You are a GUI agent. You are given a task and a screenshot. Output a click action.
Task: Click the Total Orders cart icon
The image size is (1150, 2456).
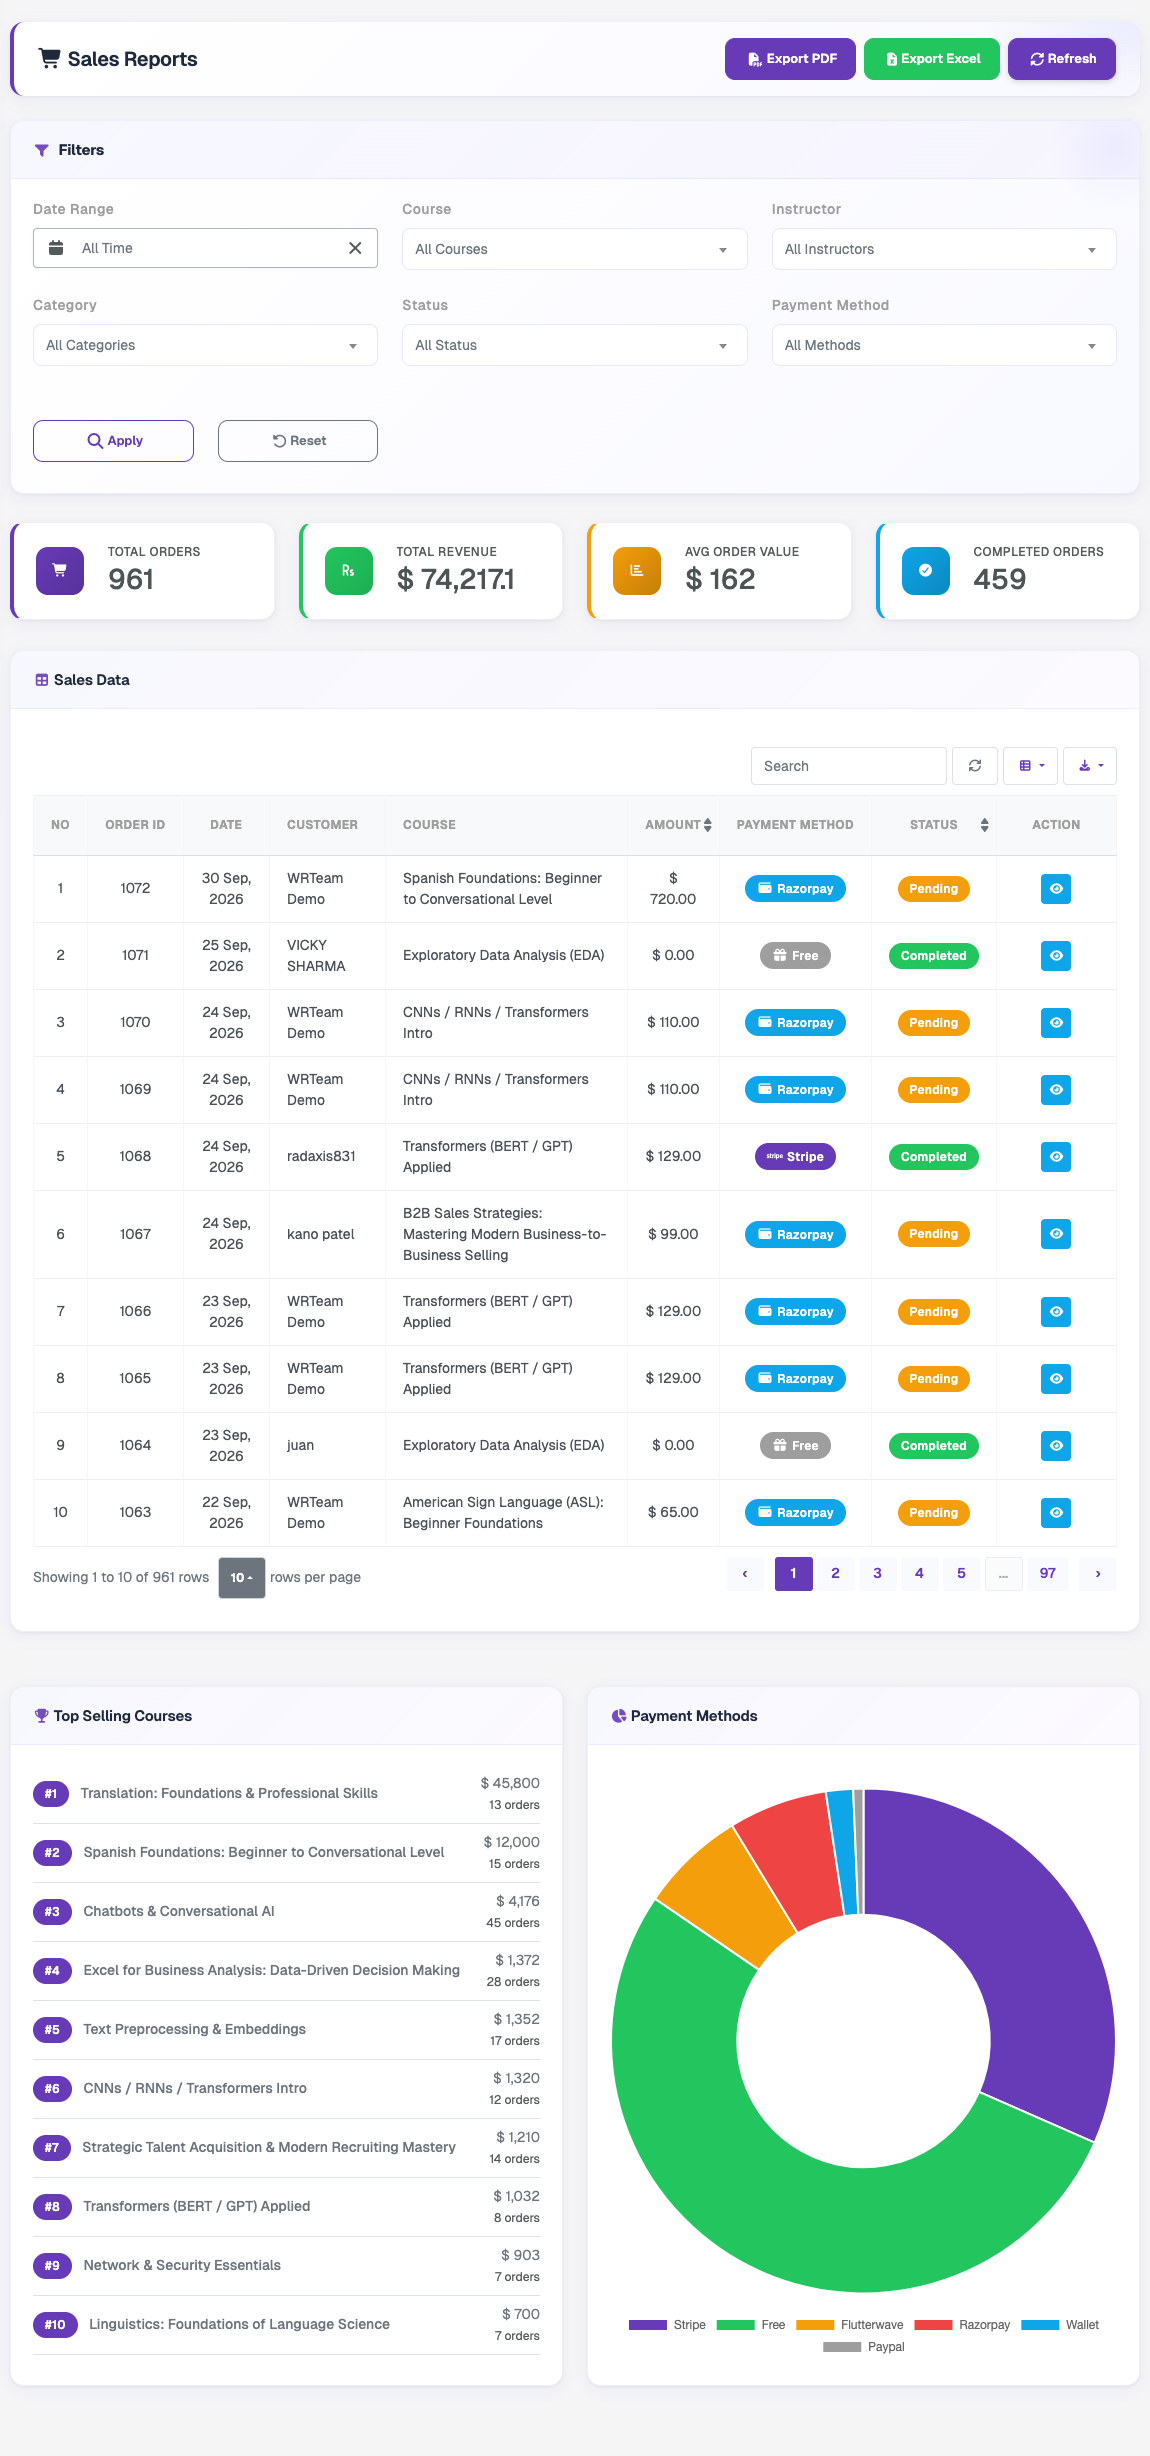tap(60, 571)
